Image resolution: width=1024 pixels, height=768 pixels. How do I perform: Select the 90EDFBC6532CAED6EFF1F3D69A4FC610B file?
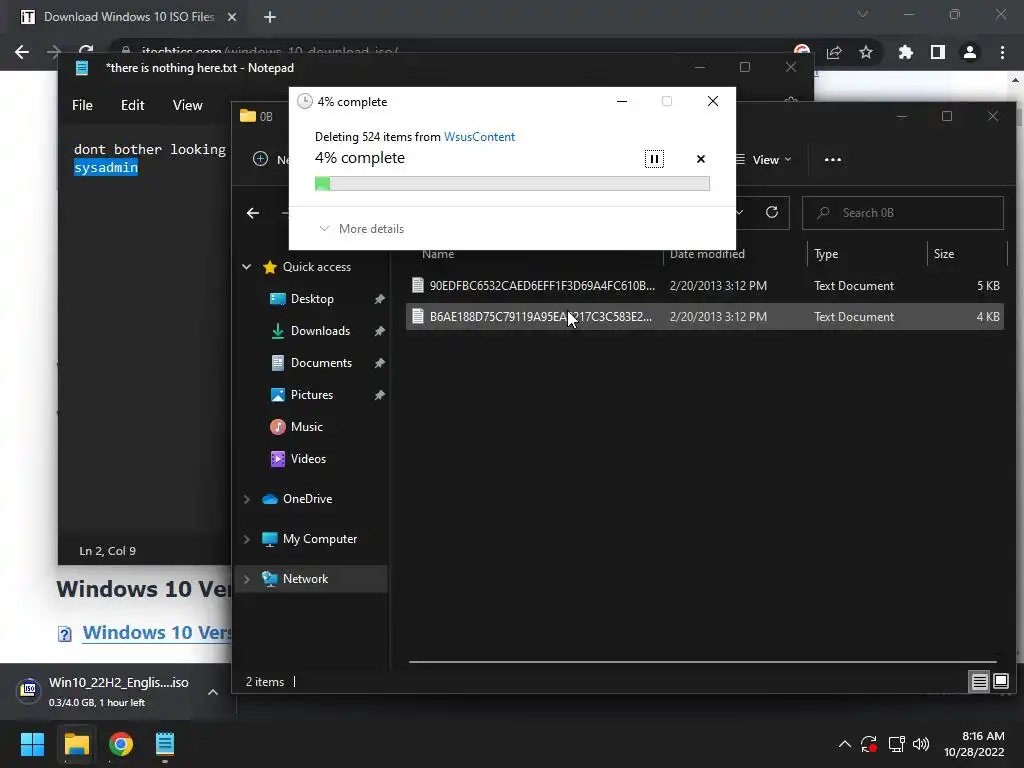(x=705, y=285)
